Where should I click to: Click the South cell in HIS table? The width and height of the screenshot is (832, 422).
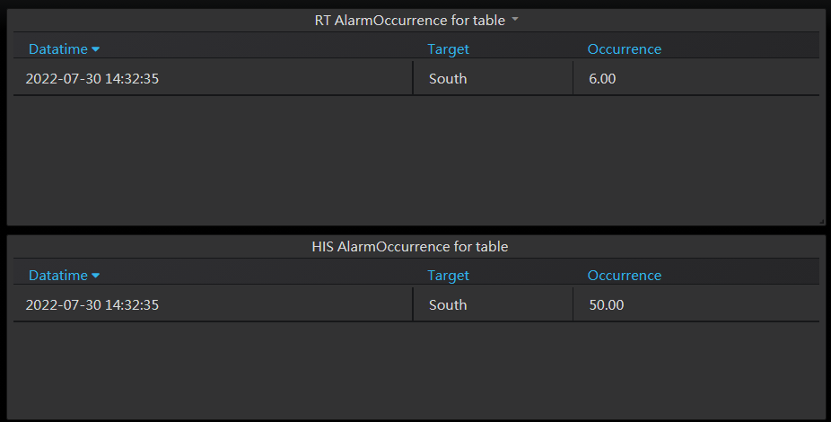[x=448, y=305]
